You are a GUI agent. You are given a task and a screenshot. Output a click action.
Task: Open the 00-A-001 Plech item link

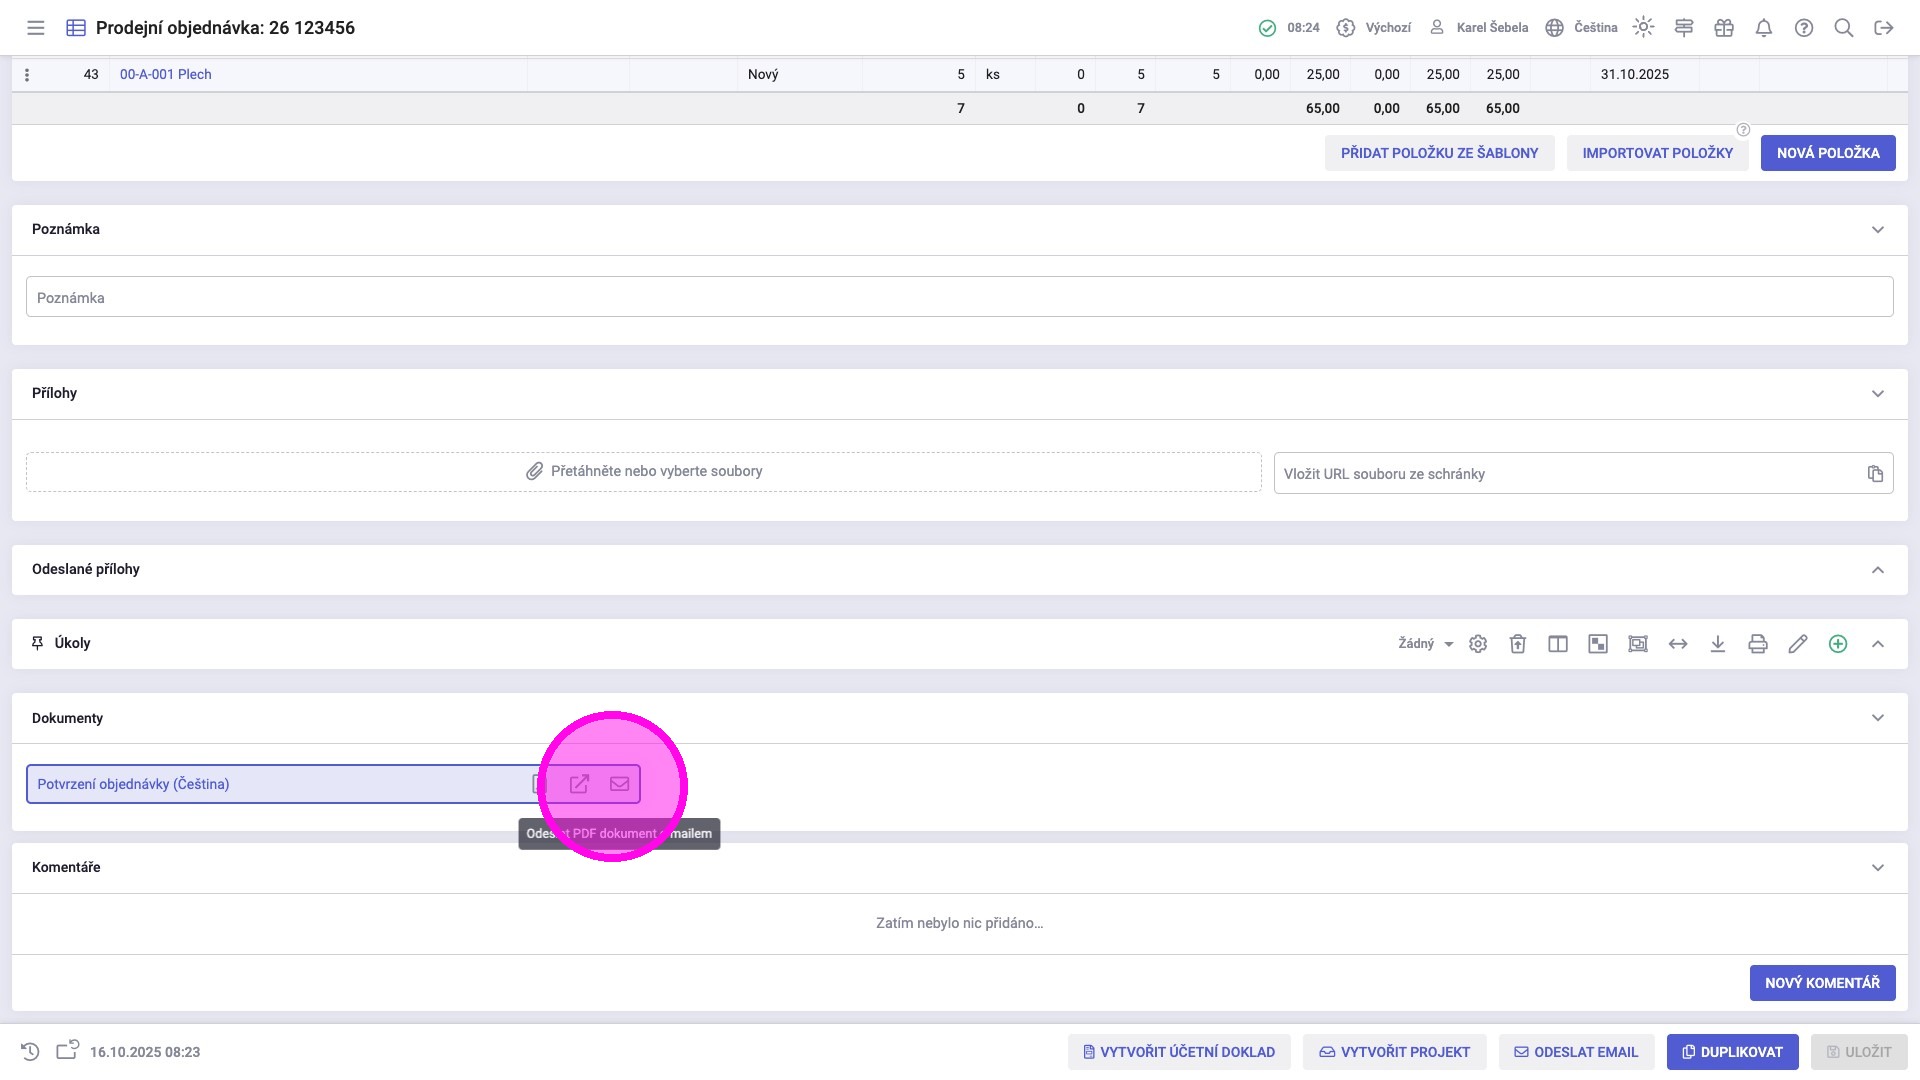[x=166, y=75]
